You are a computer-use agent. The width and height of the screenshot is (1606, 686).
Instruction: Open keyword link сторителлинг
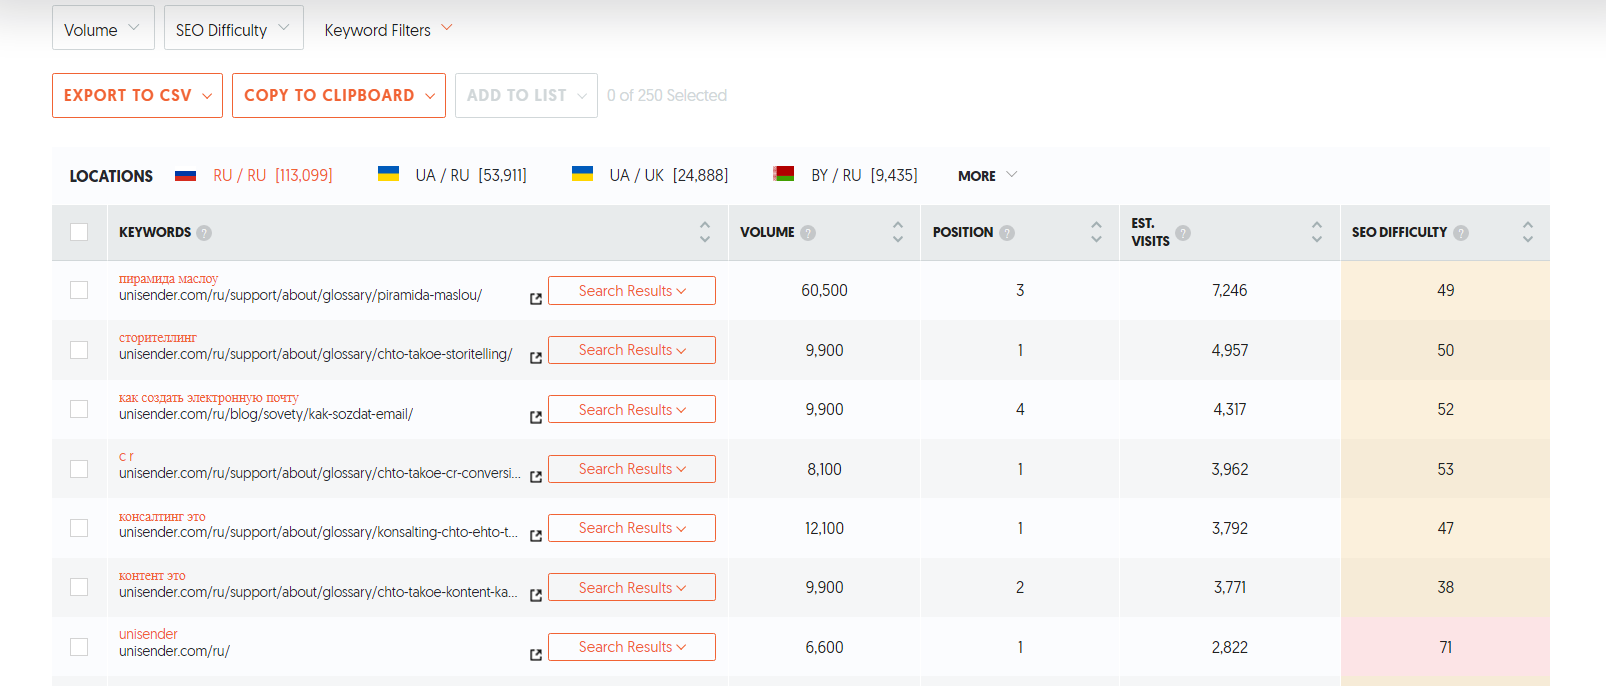pyautogui.click(x=158, y=338)
